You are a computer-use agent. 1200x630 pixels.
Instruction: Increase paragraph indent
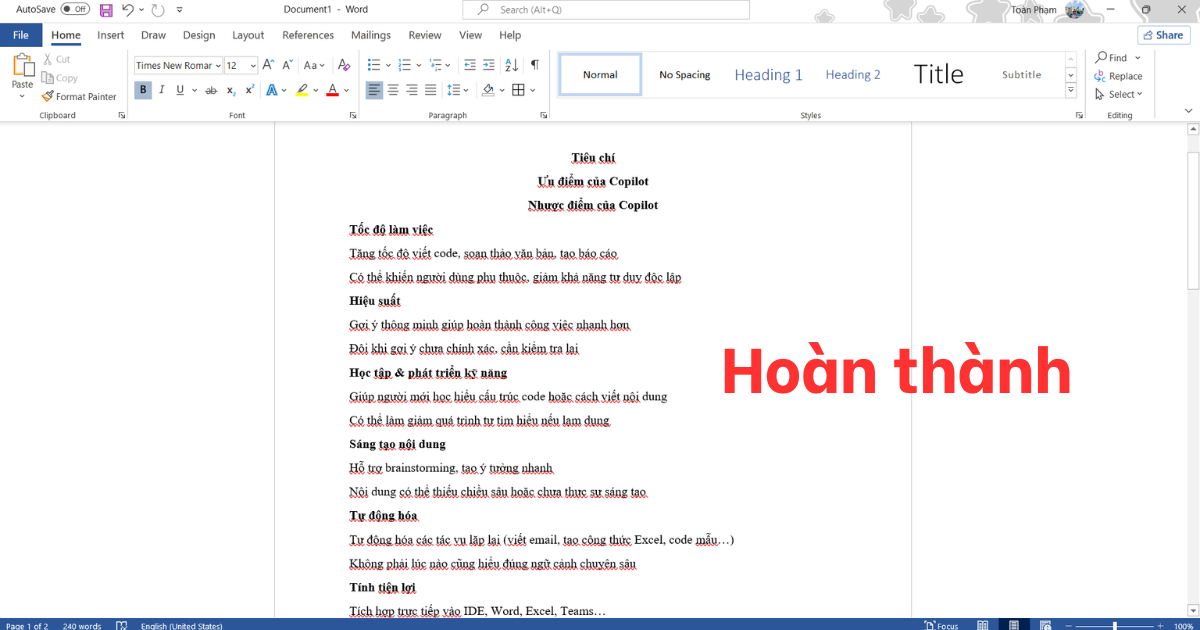point(488,65)
